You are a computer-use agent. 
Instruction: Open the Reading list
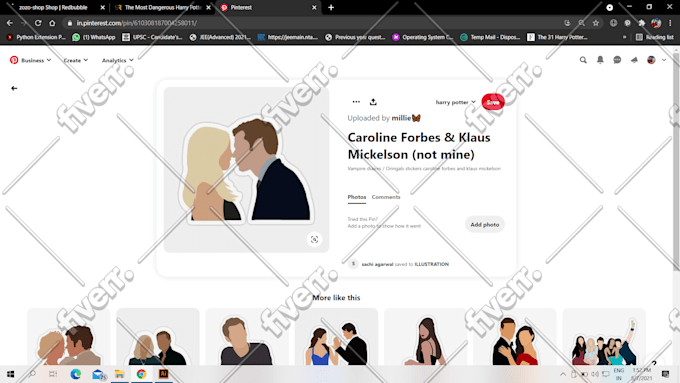(x=655, y=37)
